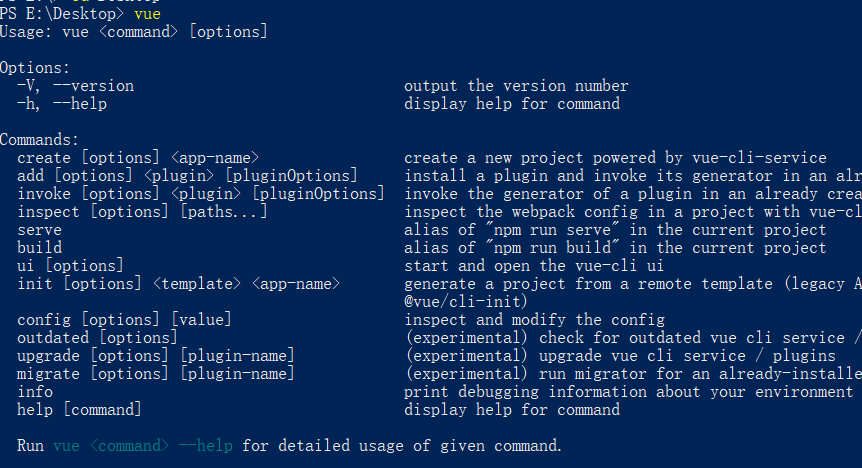Click the "-V, --version" option
862x468 pixels.
point(75,86)
